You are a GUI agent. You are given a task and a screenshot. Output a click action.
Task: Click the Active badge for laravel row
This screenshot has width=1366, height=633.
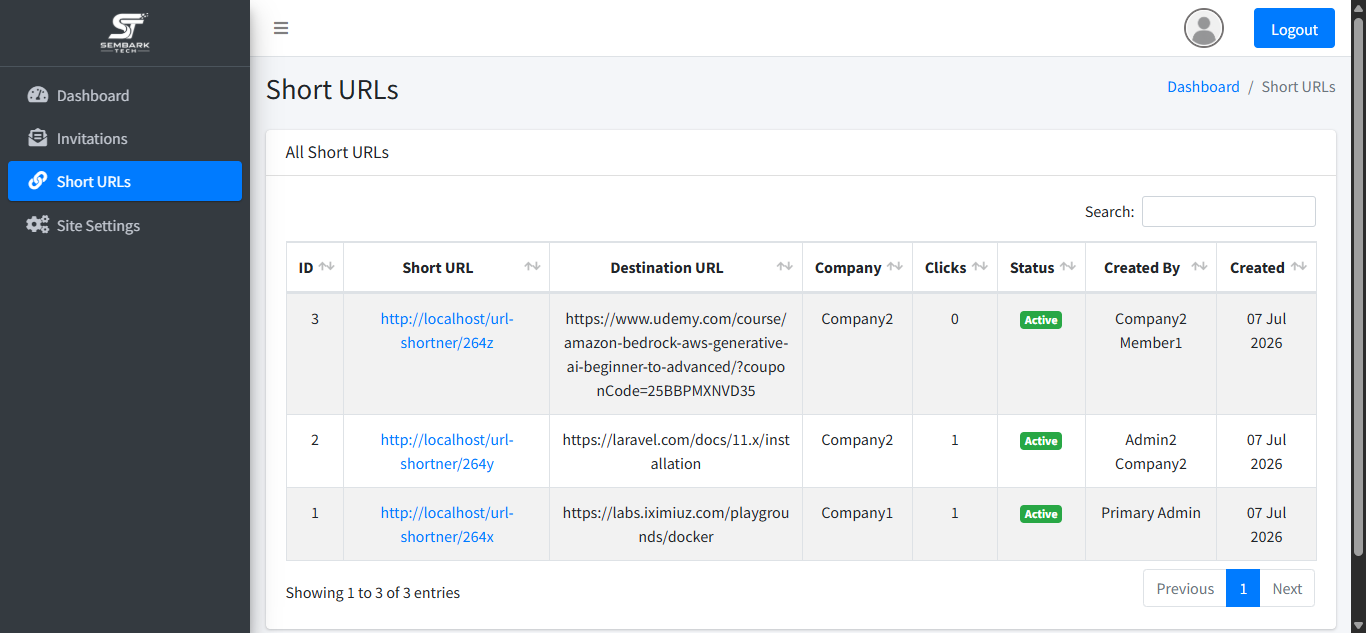[1041, 441]
